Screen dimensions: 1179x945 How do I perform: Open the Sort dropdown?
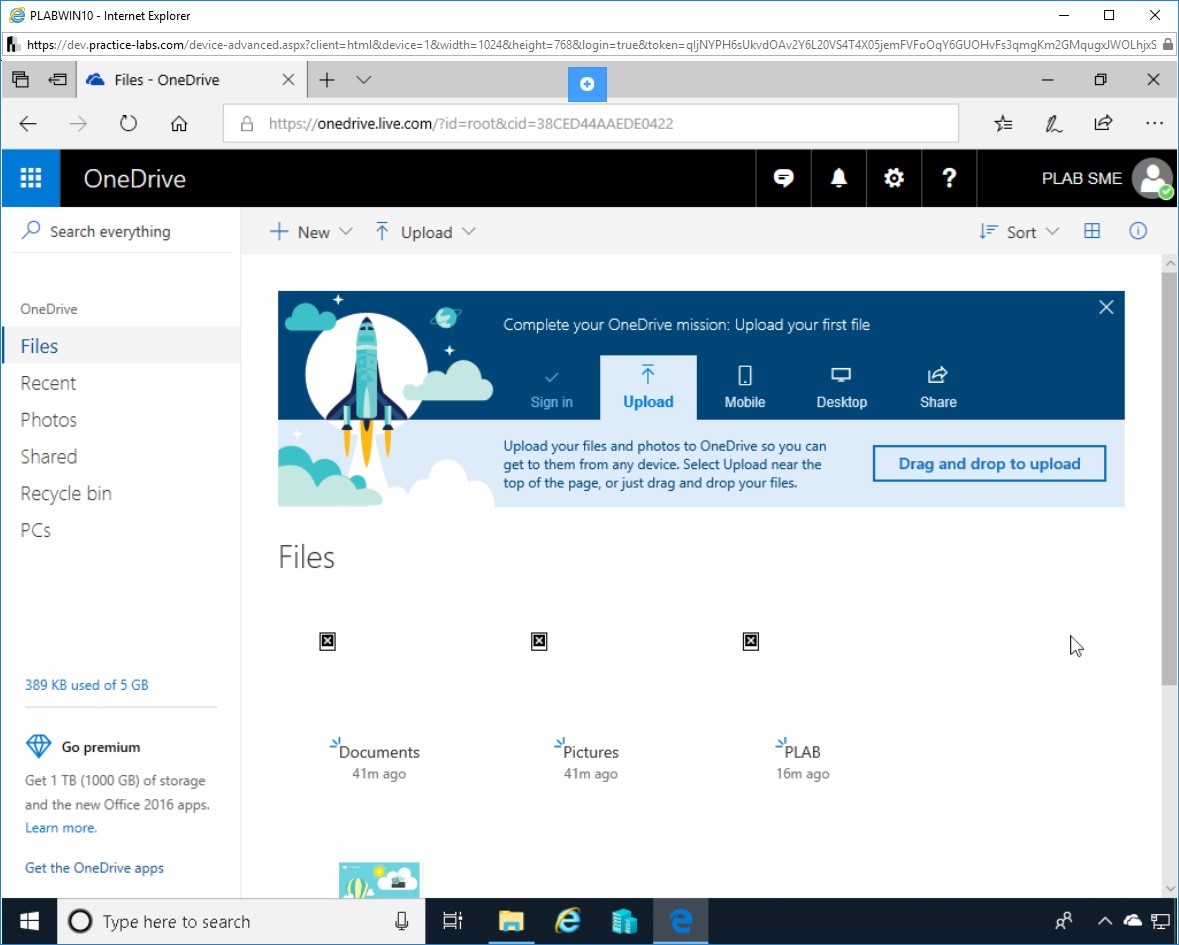tap(1019, 232)
